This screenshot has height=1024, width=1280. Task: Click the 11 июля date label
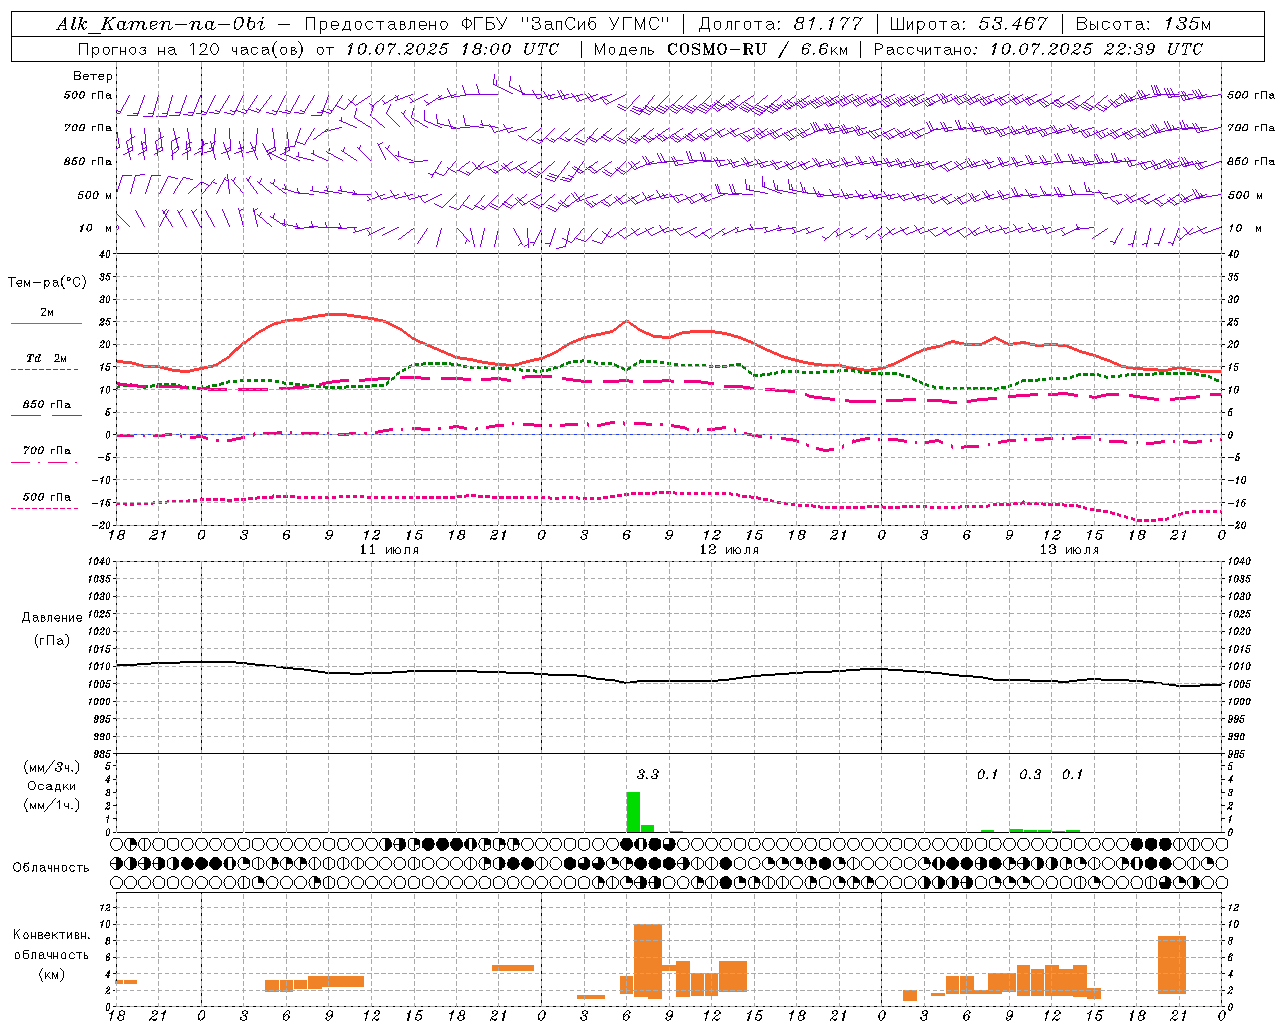tap(389, 550)
